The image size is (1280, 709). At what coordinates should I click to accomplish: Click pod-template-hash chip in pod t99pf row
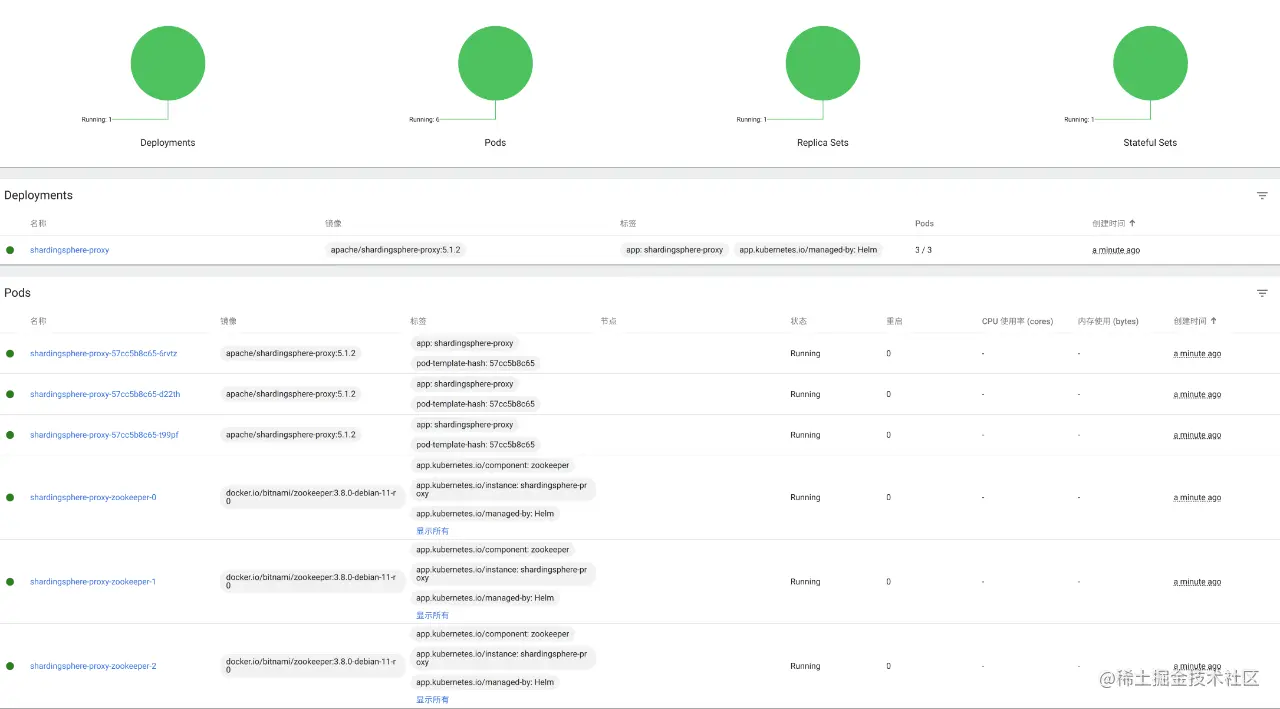point(475,445)
